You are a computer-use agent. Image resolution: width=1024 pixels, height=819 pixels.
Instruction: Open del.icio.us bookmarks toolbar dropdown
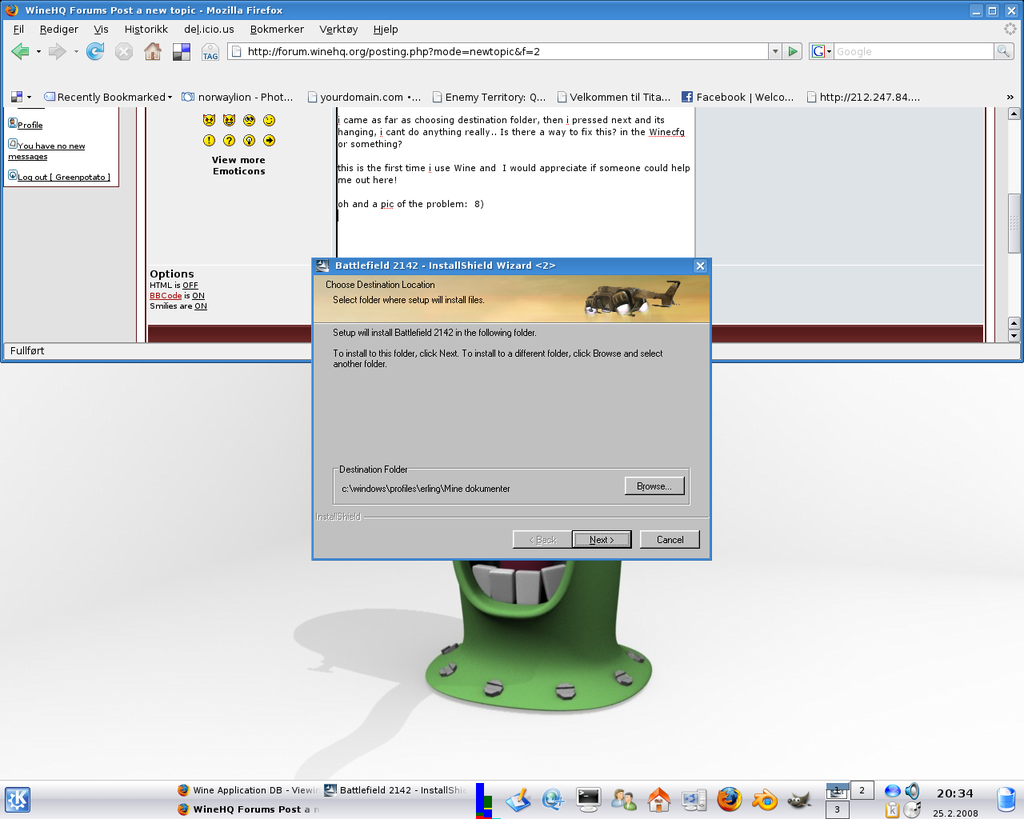click(21, 97)
